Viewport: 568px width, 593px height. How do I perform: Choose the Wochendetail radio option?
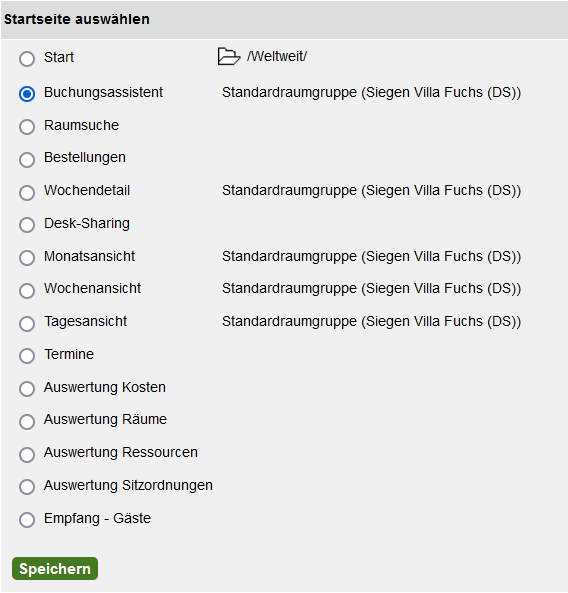pos(27,192)
